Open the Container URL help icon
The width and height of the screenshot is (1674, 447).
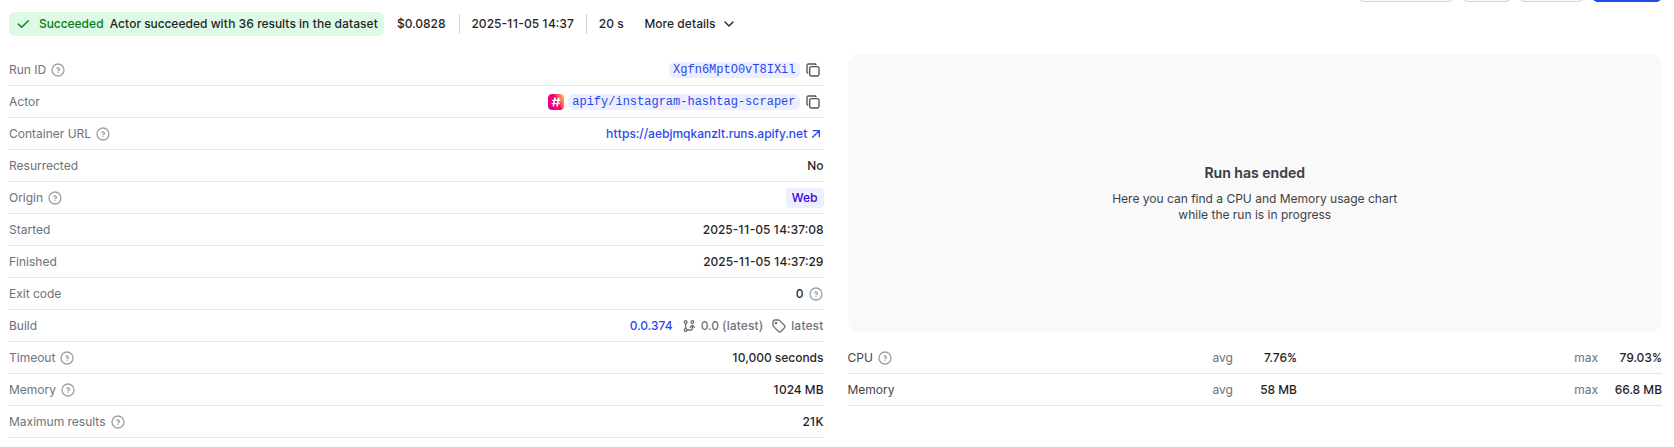click(x=103, y=134)
